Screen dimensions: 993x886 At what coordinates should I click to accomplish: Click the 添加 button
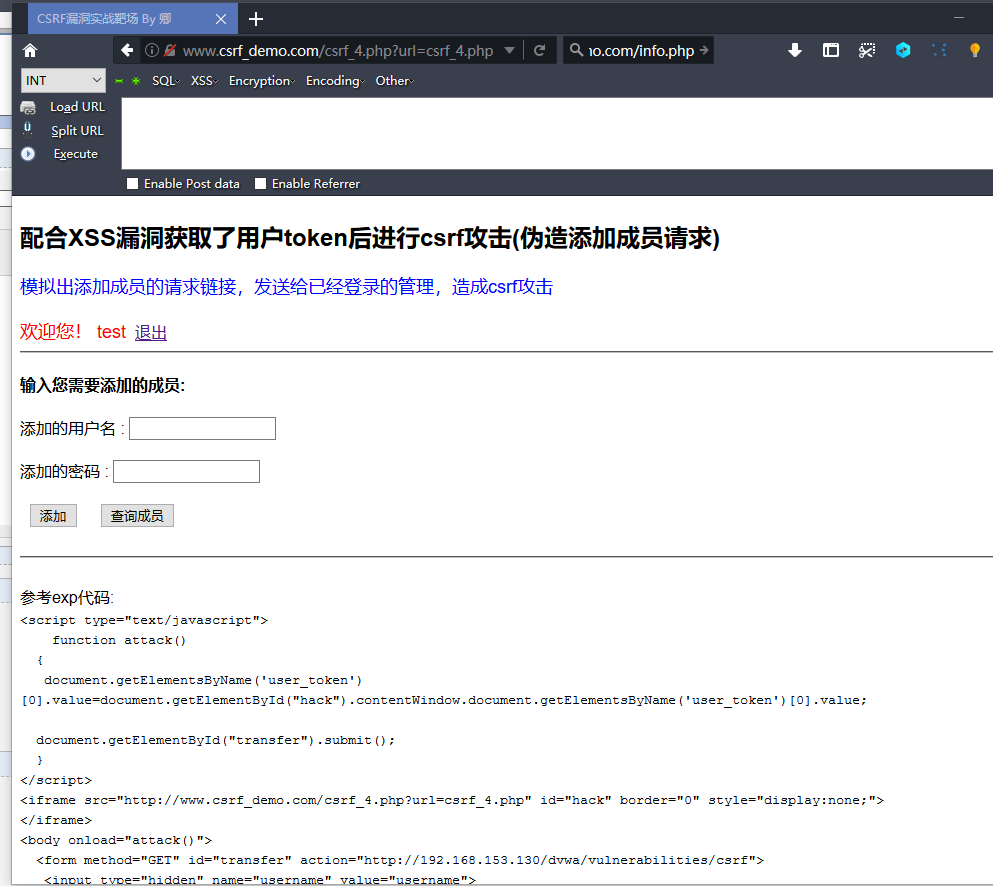(x=53, y=516)
